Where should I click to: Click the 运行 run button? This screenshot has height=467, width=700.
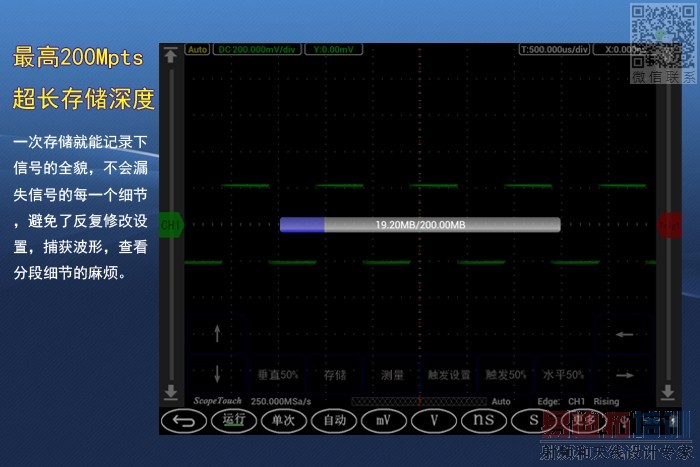pos(233,421)
